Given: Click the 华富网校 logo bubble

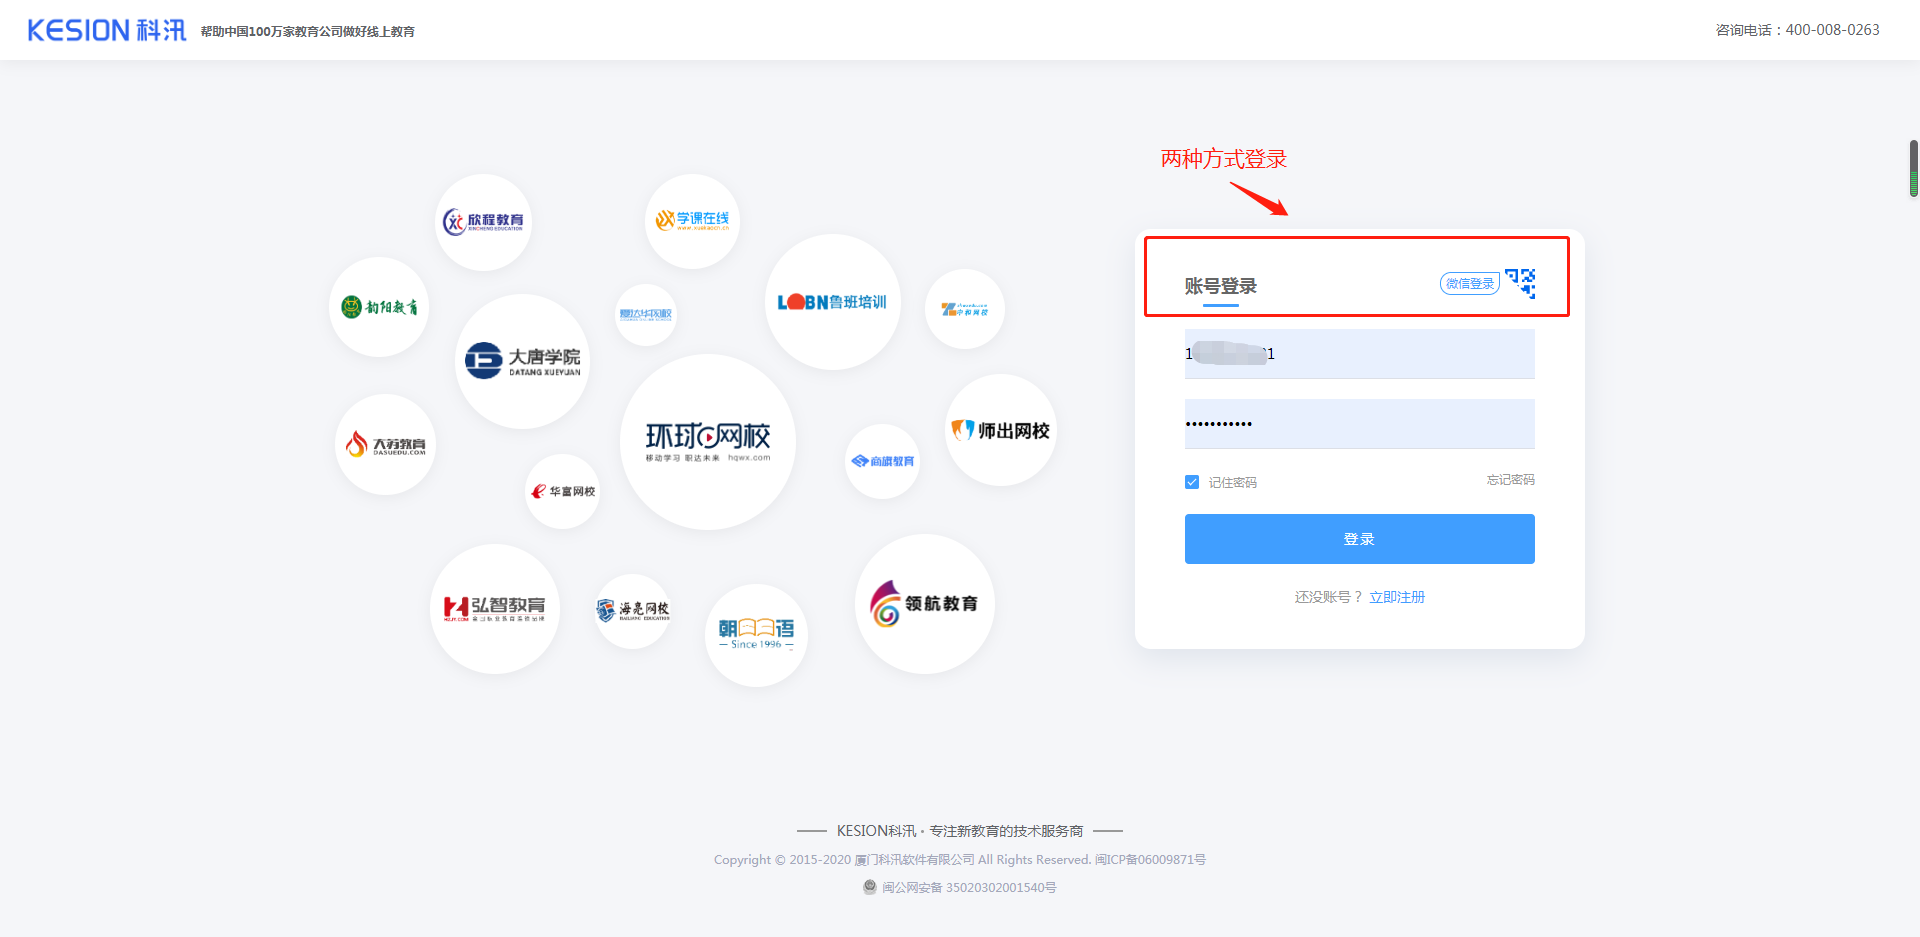Looking at the screenshot, I should point(562,491).
